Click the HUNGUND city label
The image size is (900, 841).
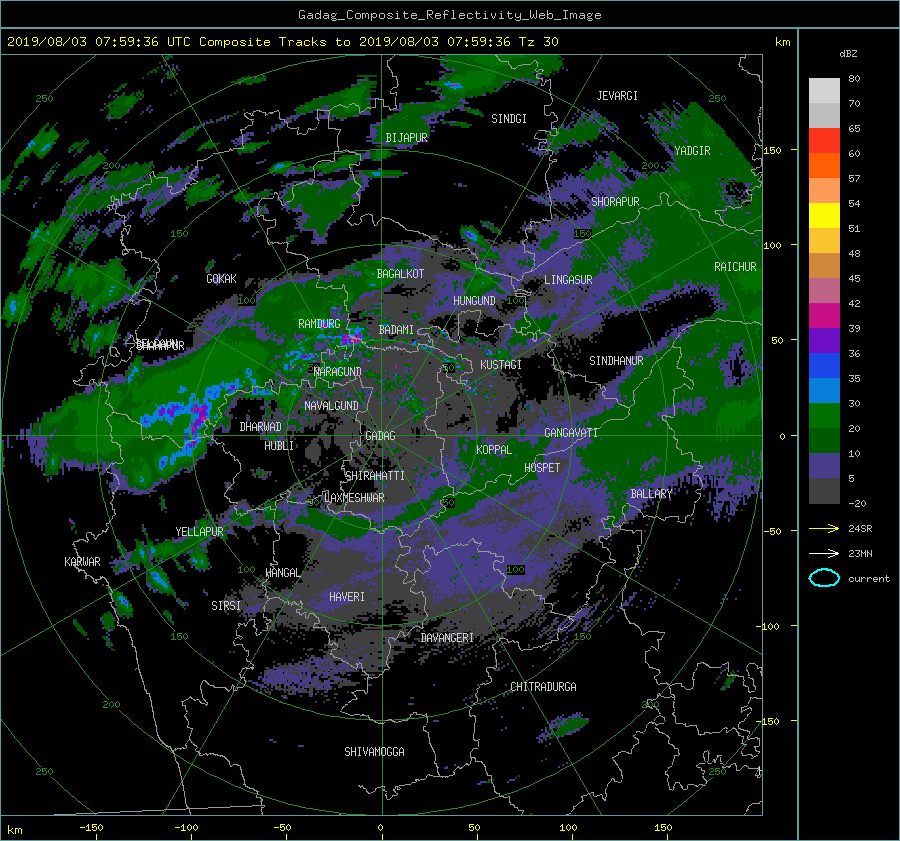coord(474,301)
